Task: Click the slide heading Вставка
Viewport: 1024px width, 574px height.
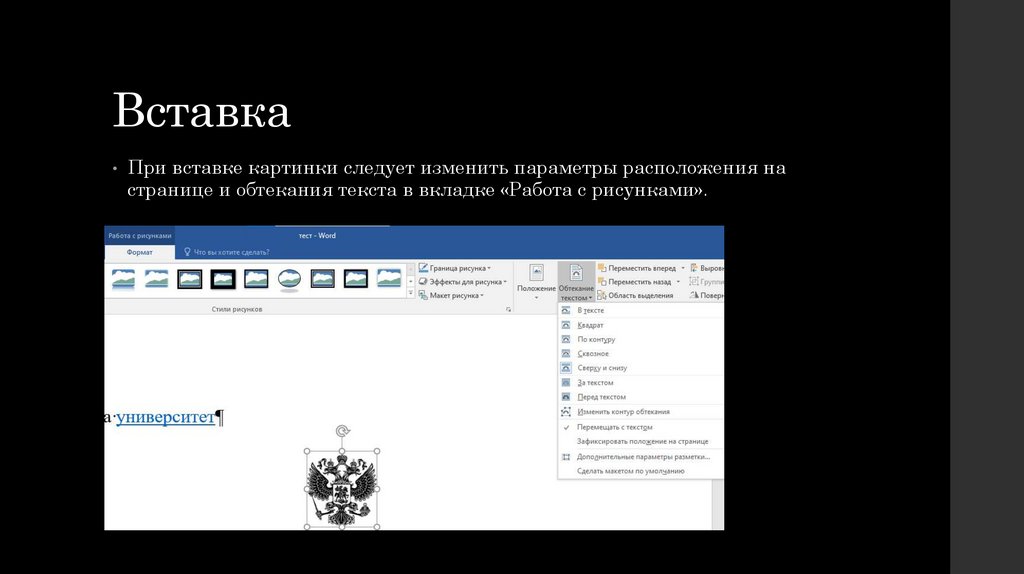Action: click(202, 110)
